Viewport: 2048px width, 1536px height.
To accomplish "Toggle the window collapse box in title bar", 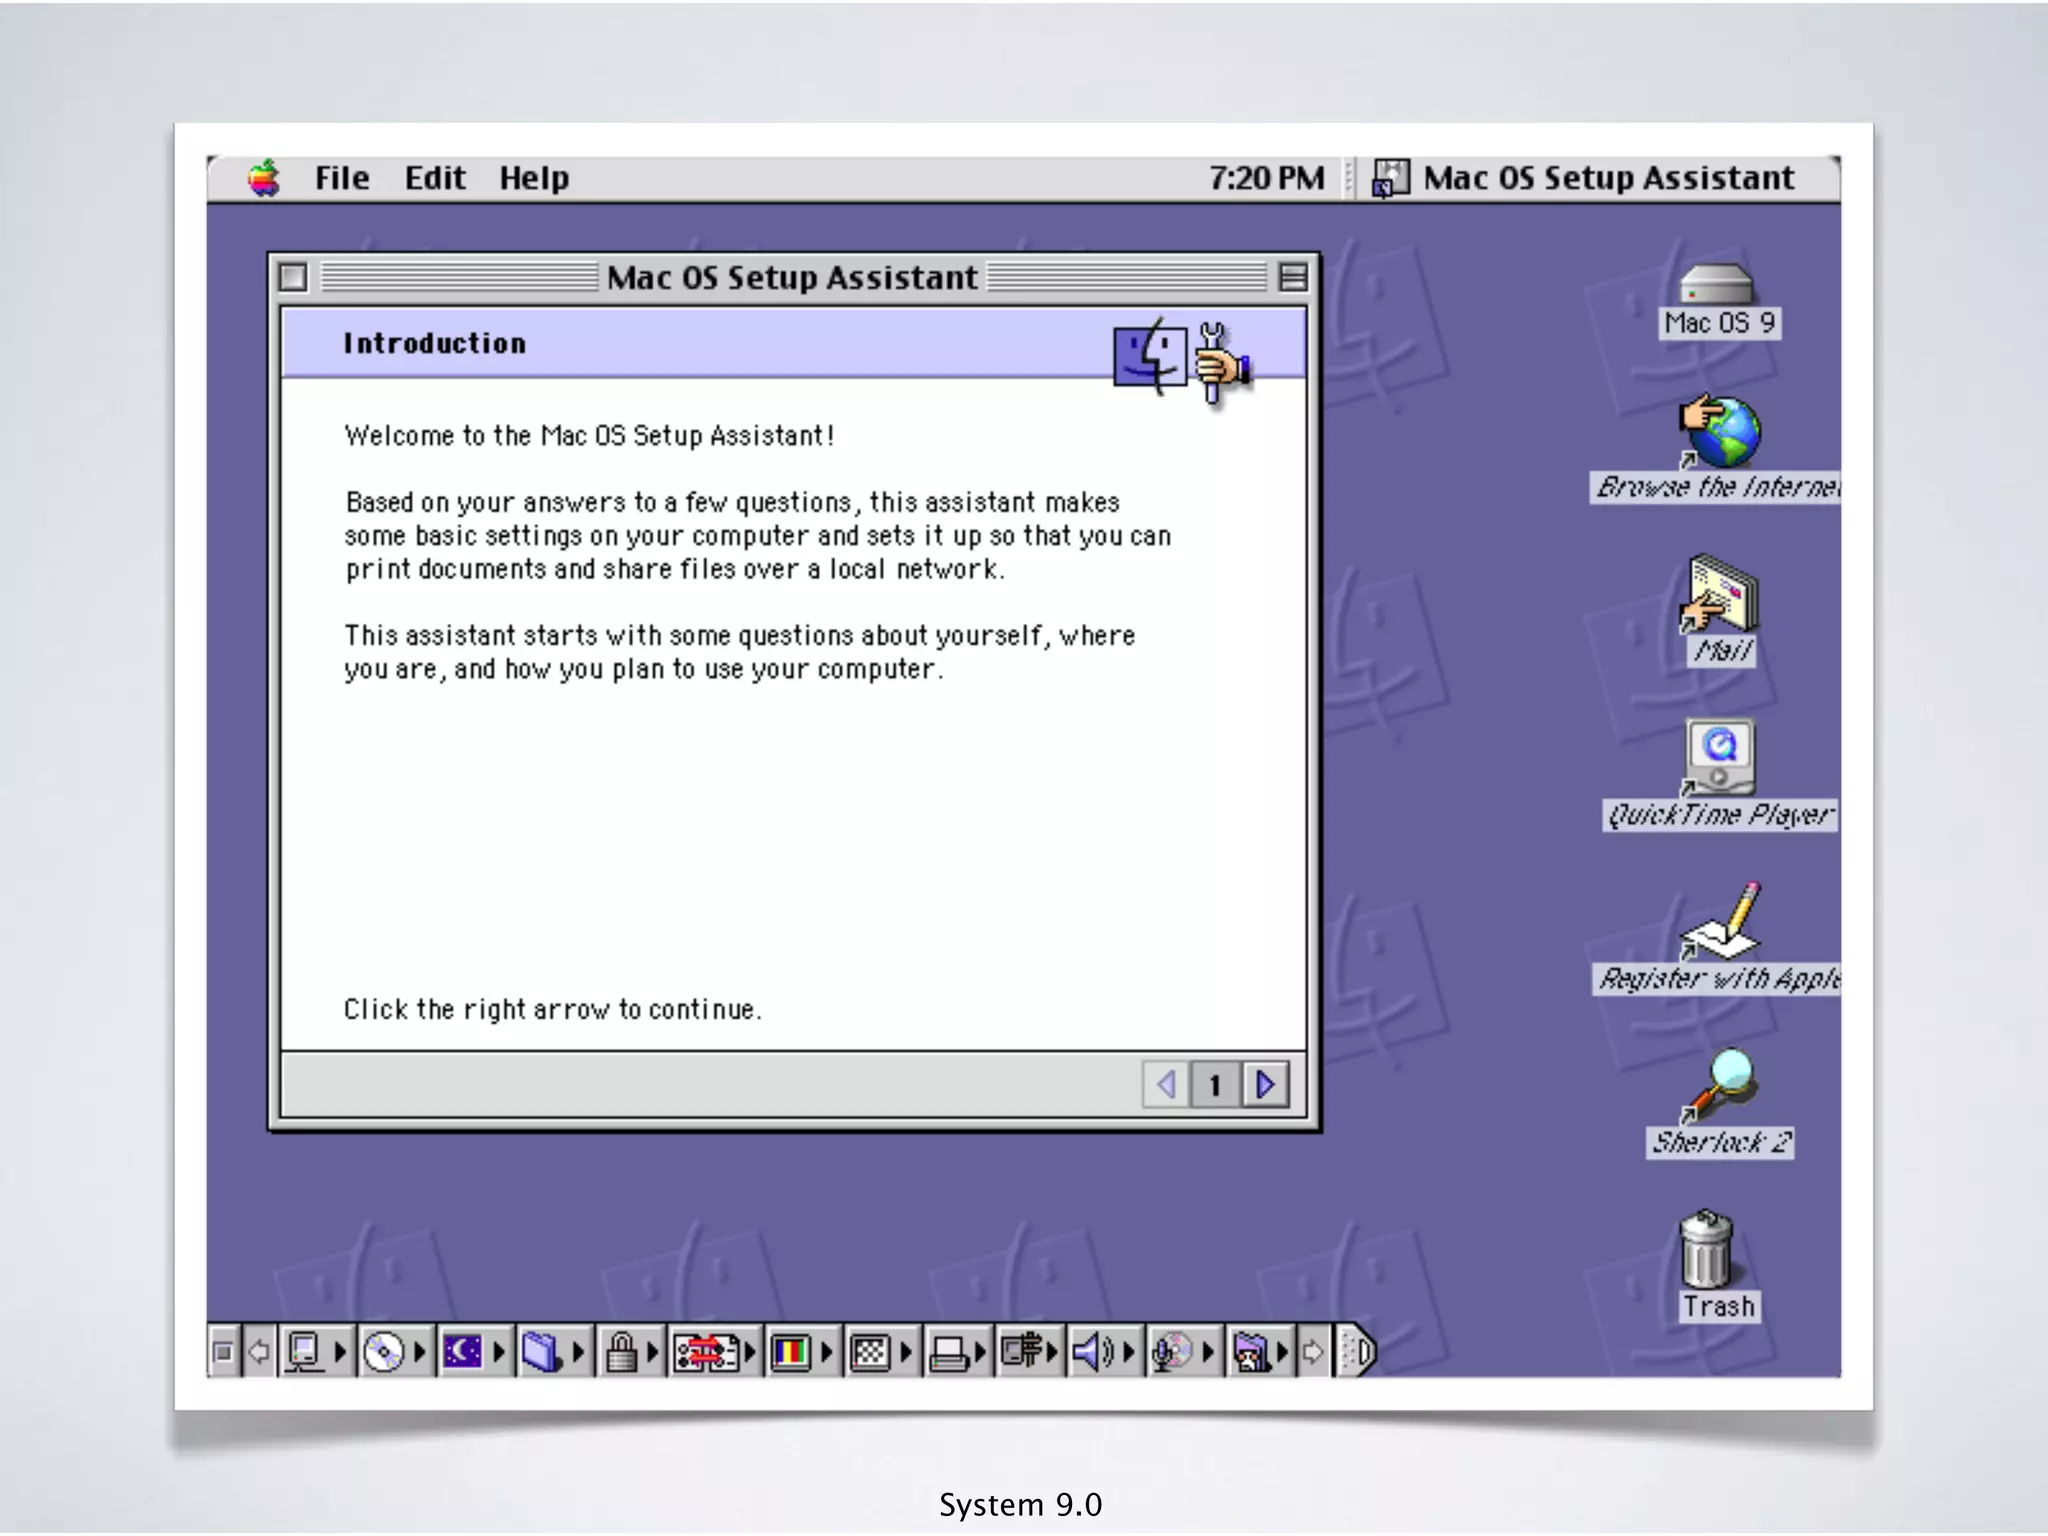I will pyautogui.click(x=1292, y=277).
